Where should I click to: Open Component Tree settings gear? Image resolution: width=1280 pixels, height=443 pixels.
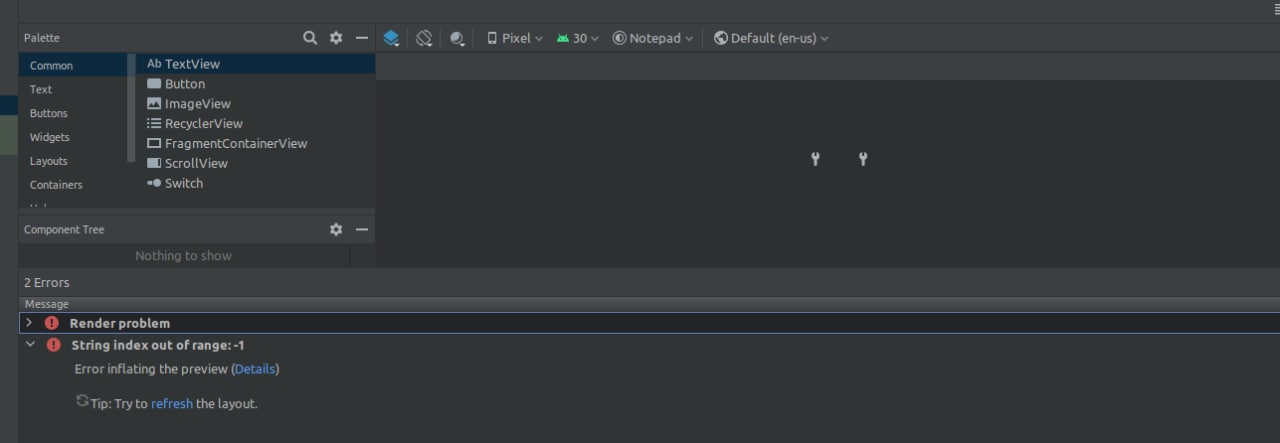point(336,229)
